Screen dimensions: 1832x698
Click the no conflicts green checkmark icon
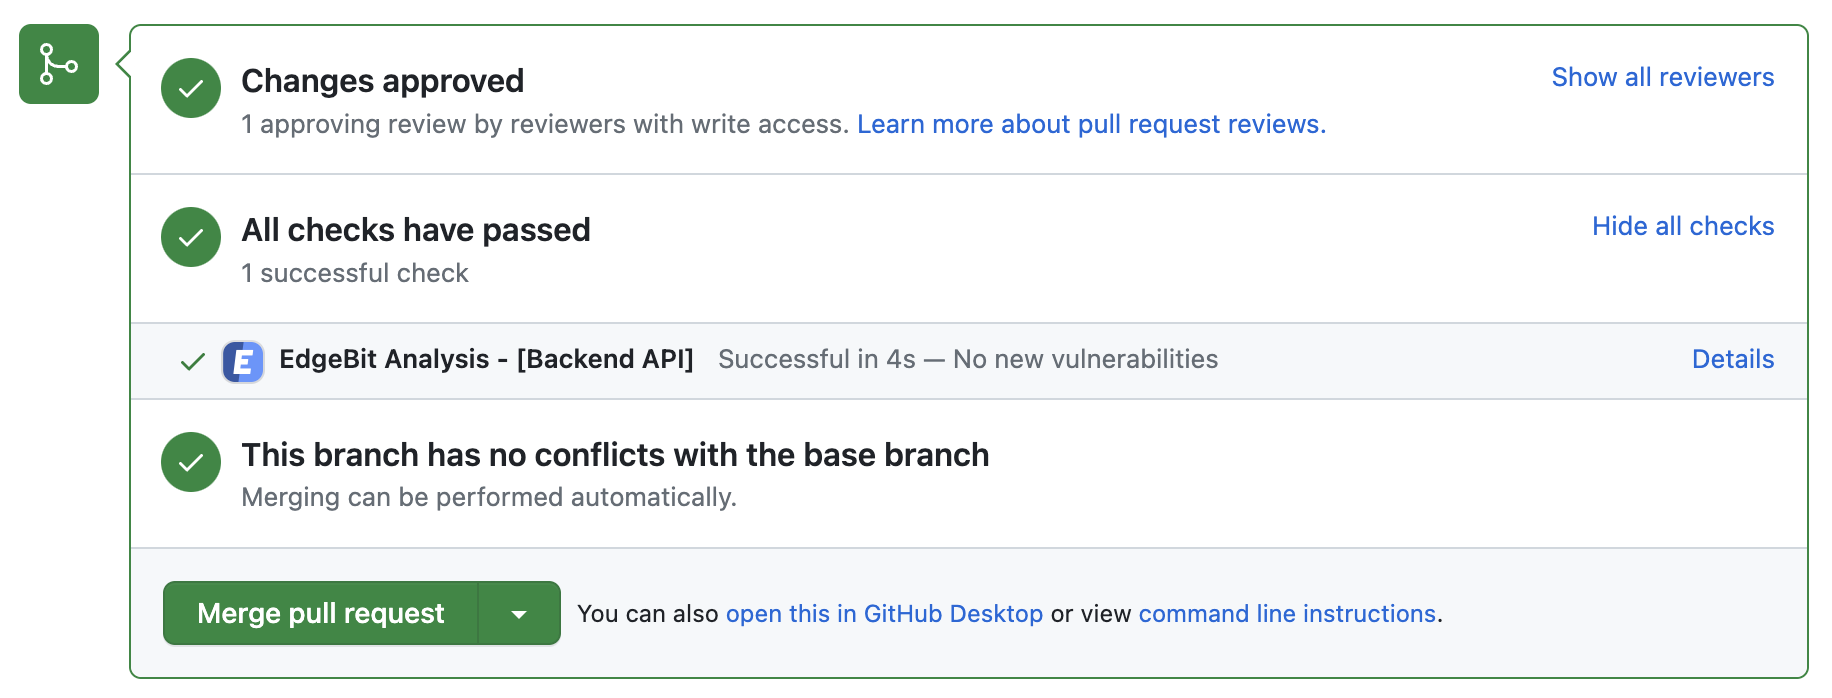tap(191, 462)
